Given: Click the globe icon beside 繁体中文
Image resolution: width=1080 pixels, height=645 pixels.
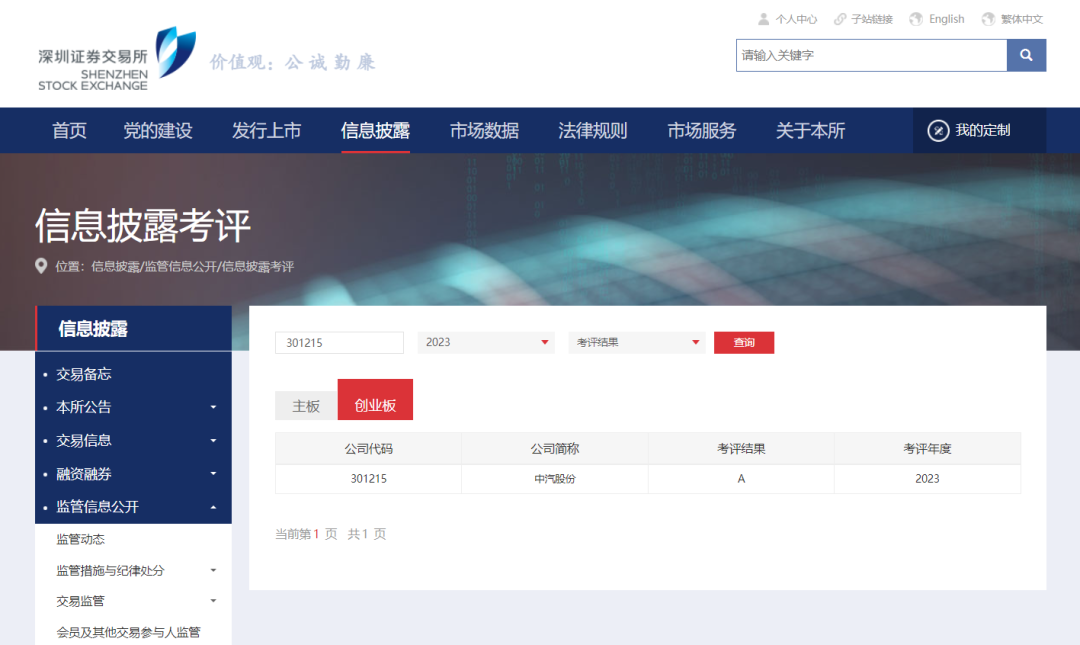Looking at the screenshot, I should tap(988, 19).
